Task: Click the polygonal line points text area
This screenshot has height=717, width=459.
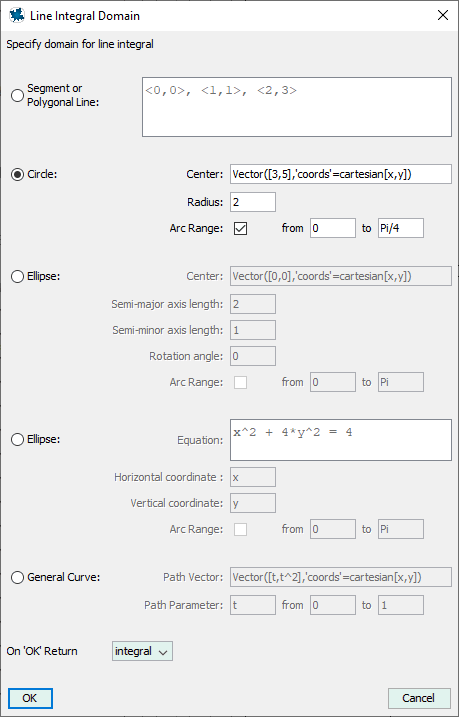Action: [297, 107]
